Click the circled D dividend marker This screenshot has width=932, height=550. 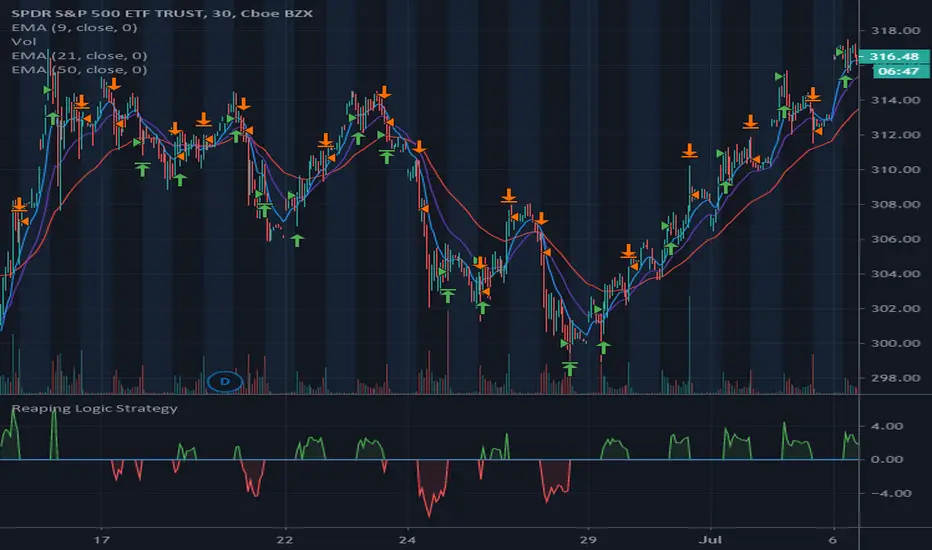(225, 380)
